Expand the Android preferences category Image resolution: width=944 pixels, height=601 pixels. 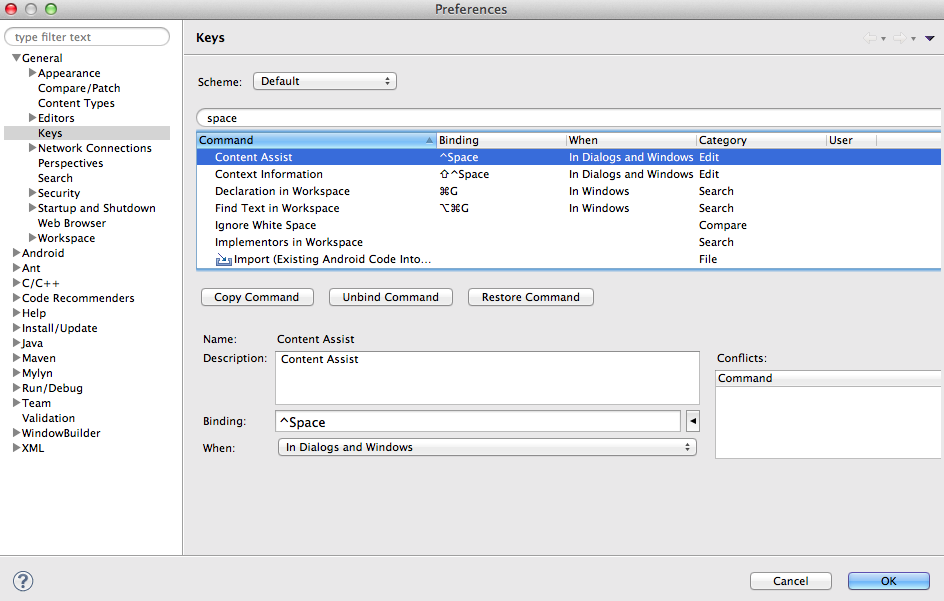point(14,253)
